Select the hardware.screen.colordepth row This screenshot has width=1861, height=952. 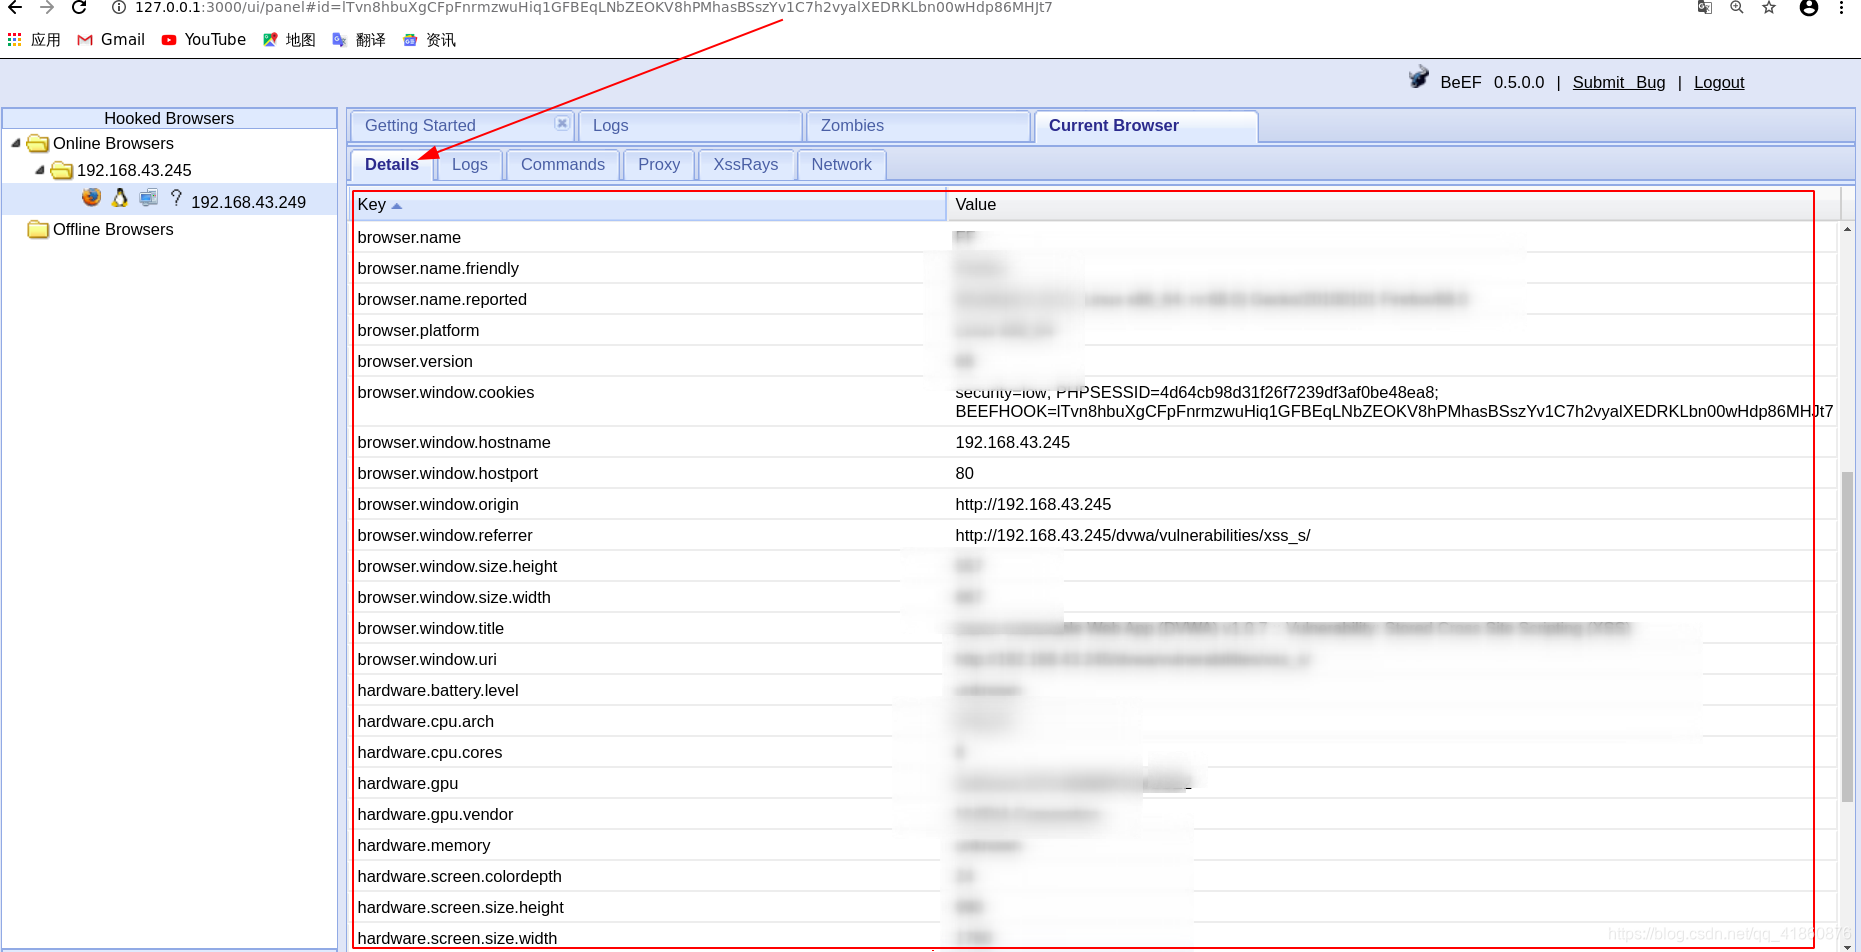pyautogui.click(x=1095, y=876)
